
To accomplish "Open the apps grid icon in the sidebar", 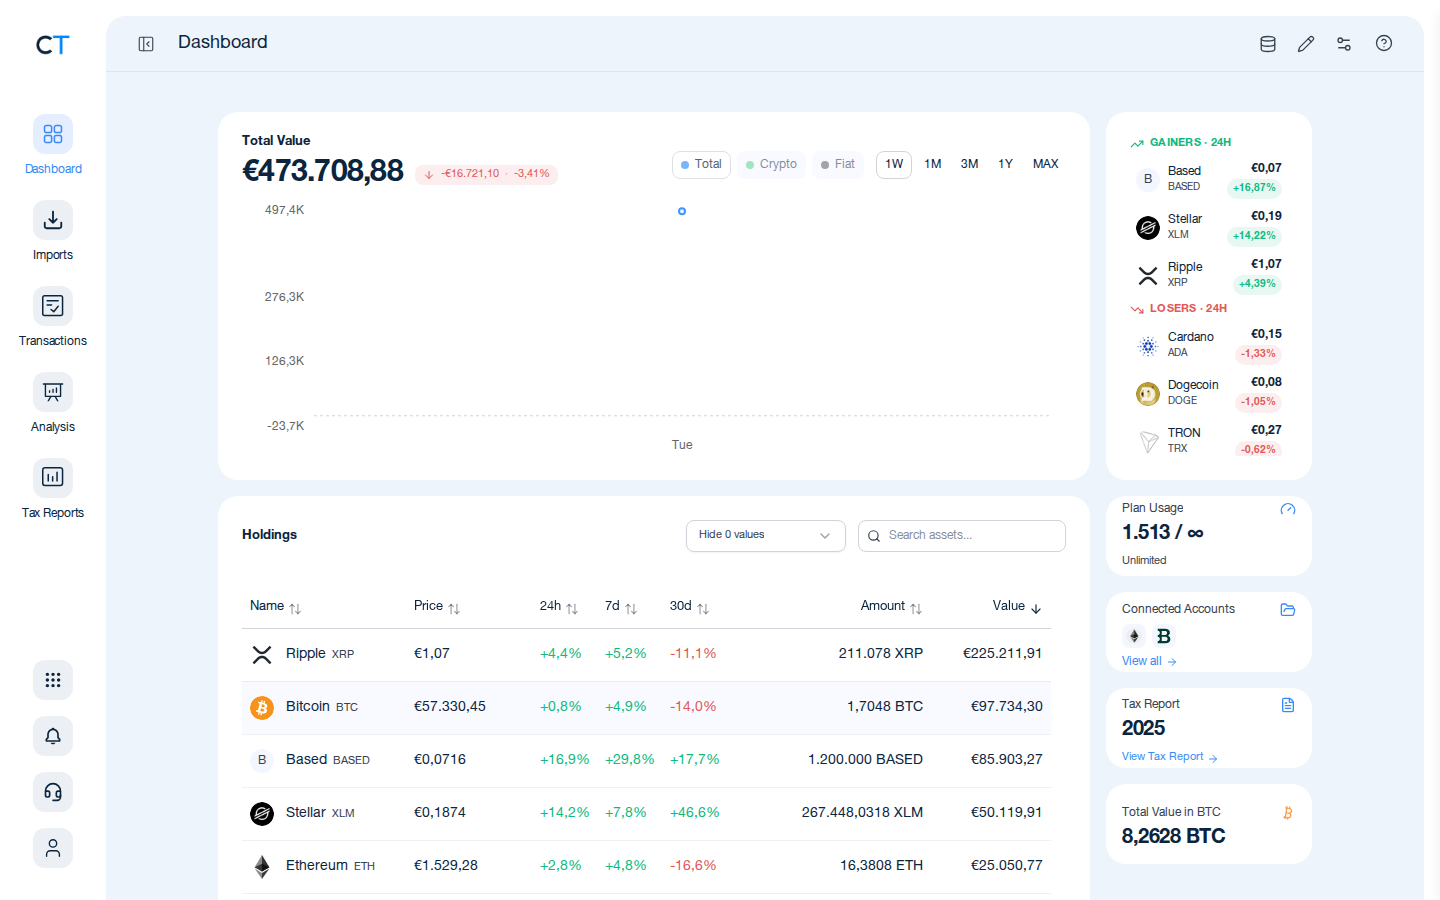I will tap(53, 680).
